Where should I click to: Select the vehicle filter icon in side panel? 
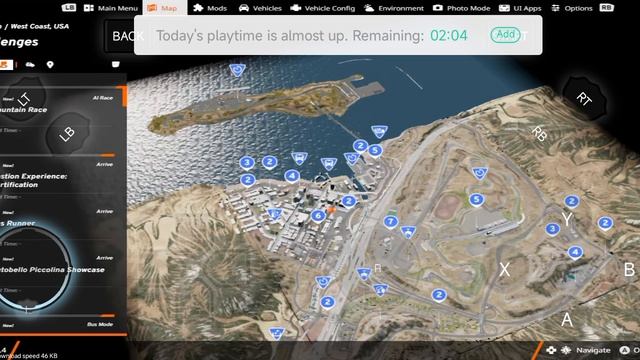pos(30,64)
